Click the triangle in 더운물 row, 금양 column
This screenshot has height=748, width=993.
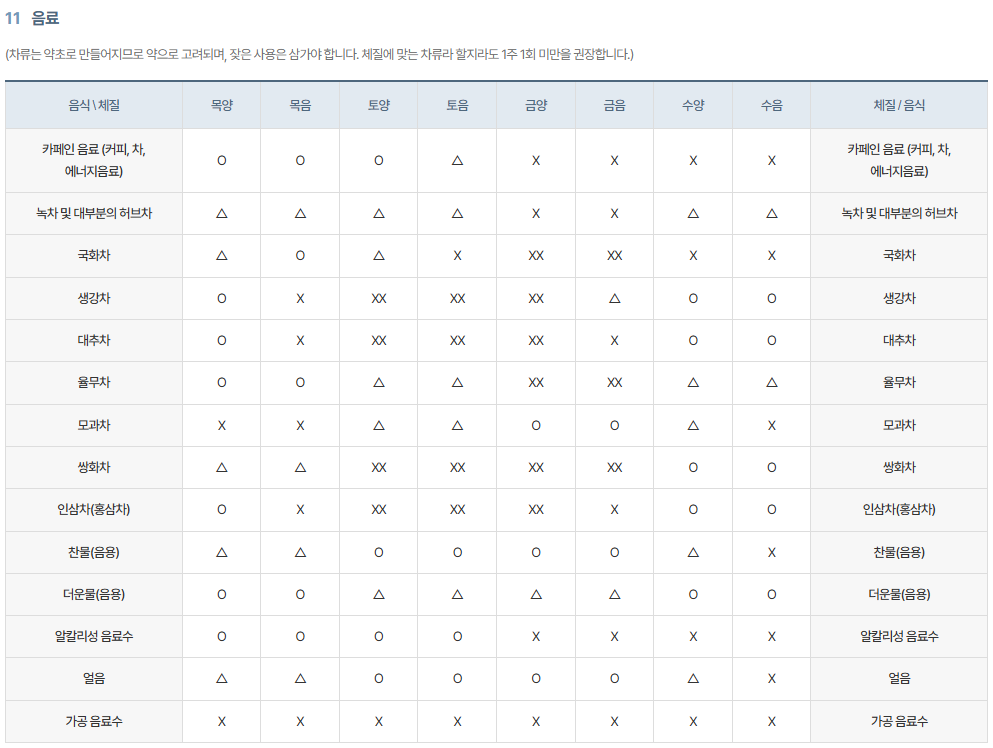[x=536, y=594]
